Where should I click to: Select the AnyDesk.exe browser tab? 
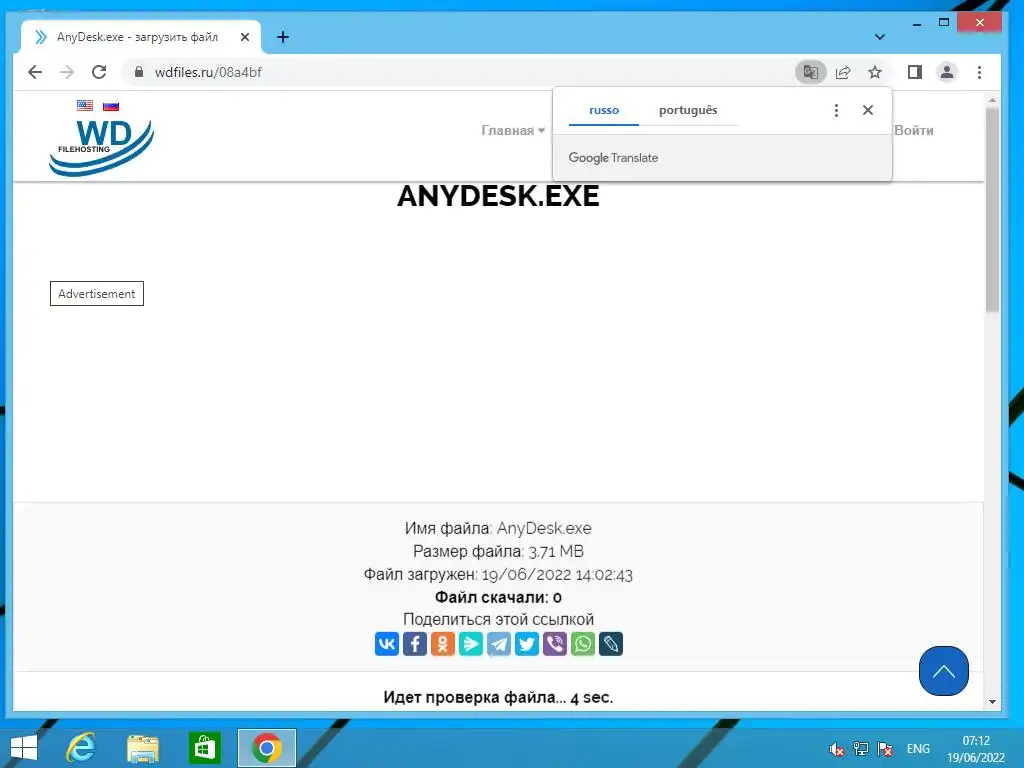click(x=140, y=37)
